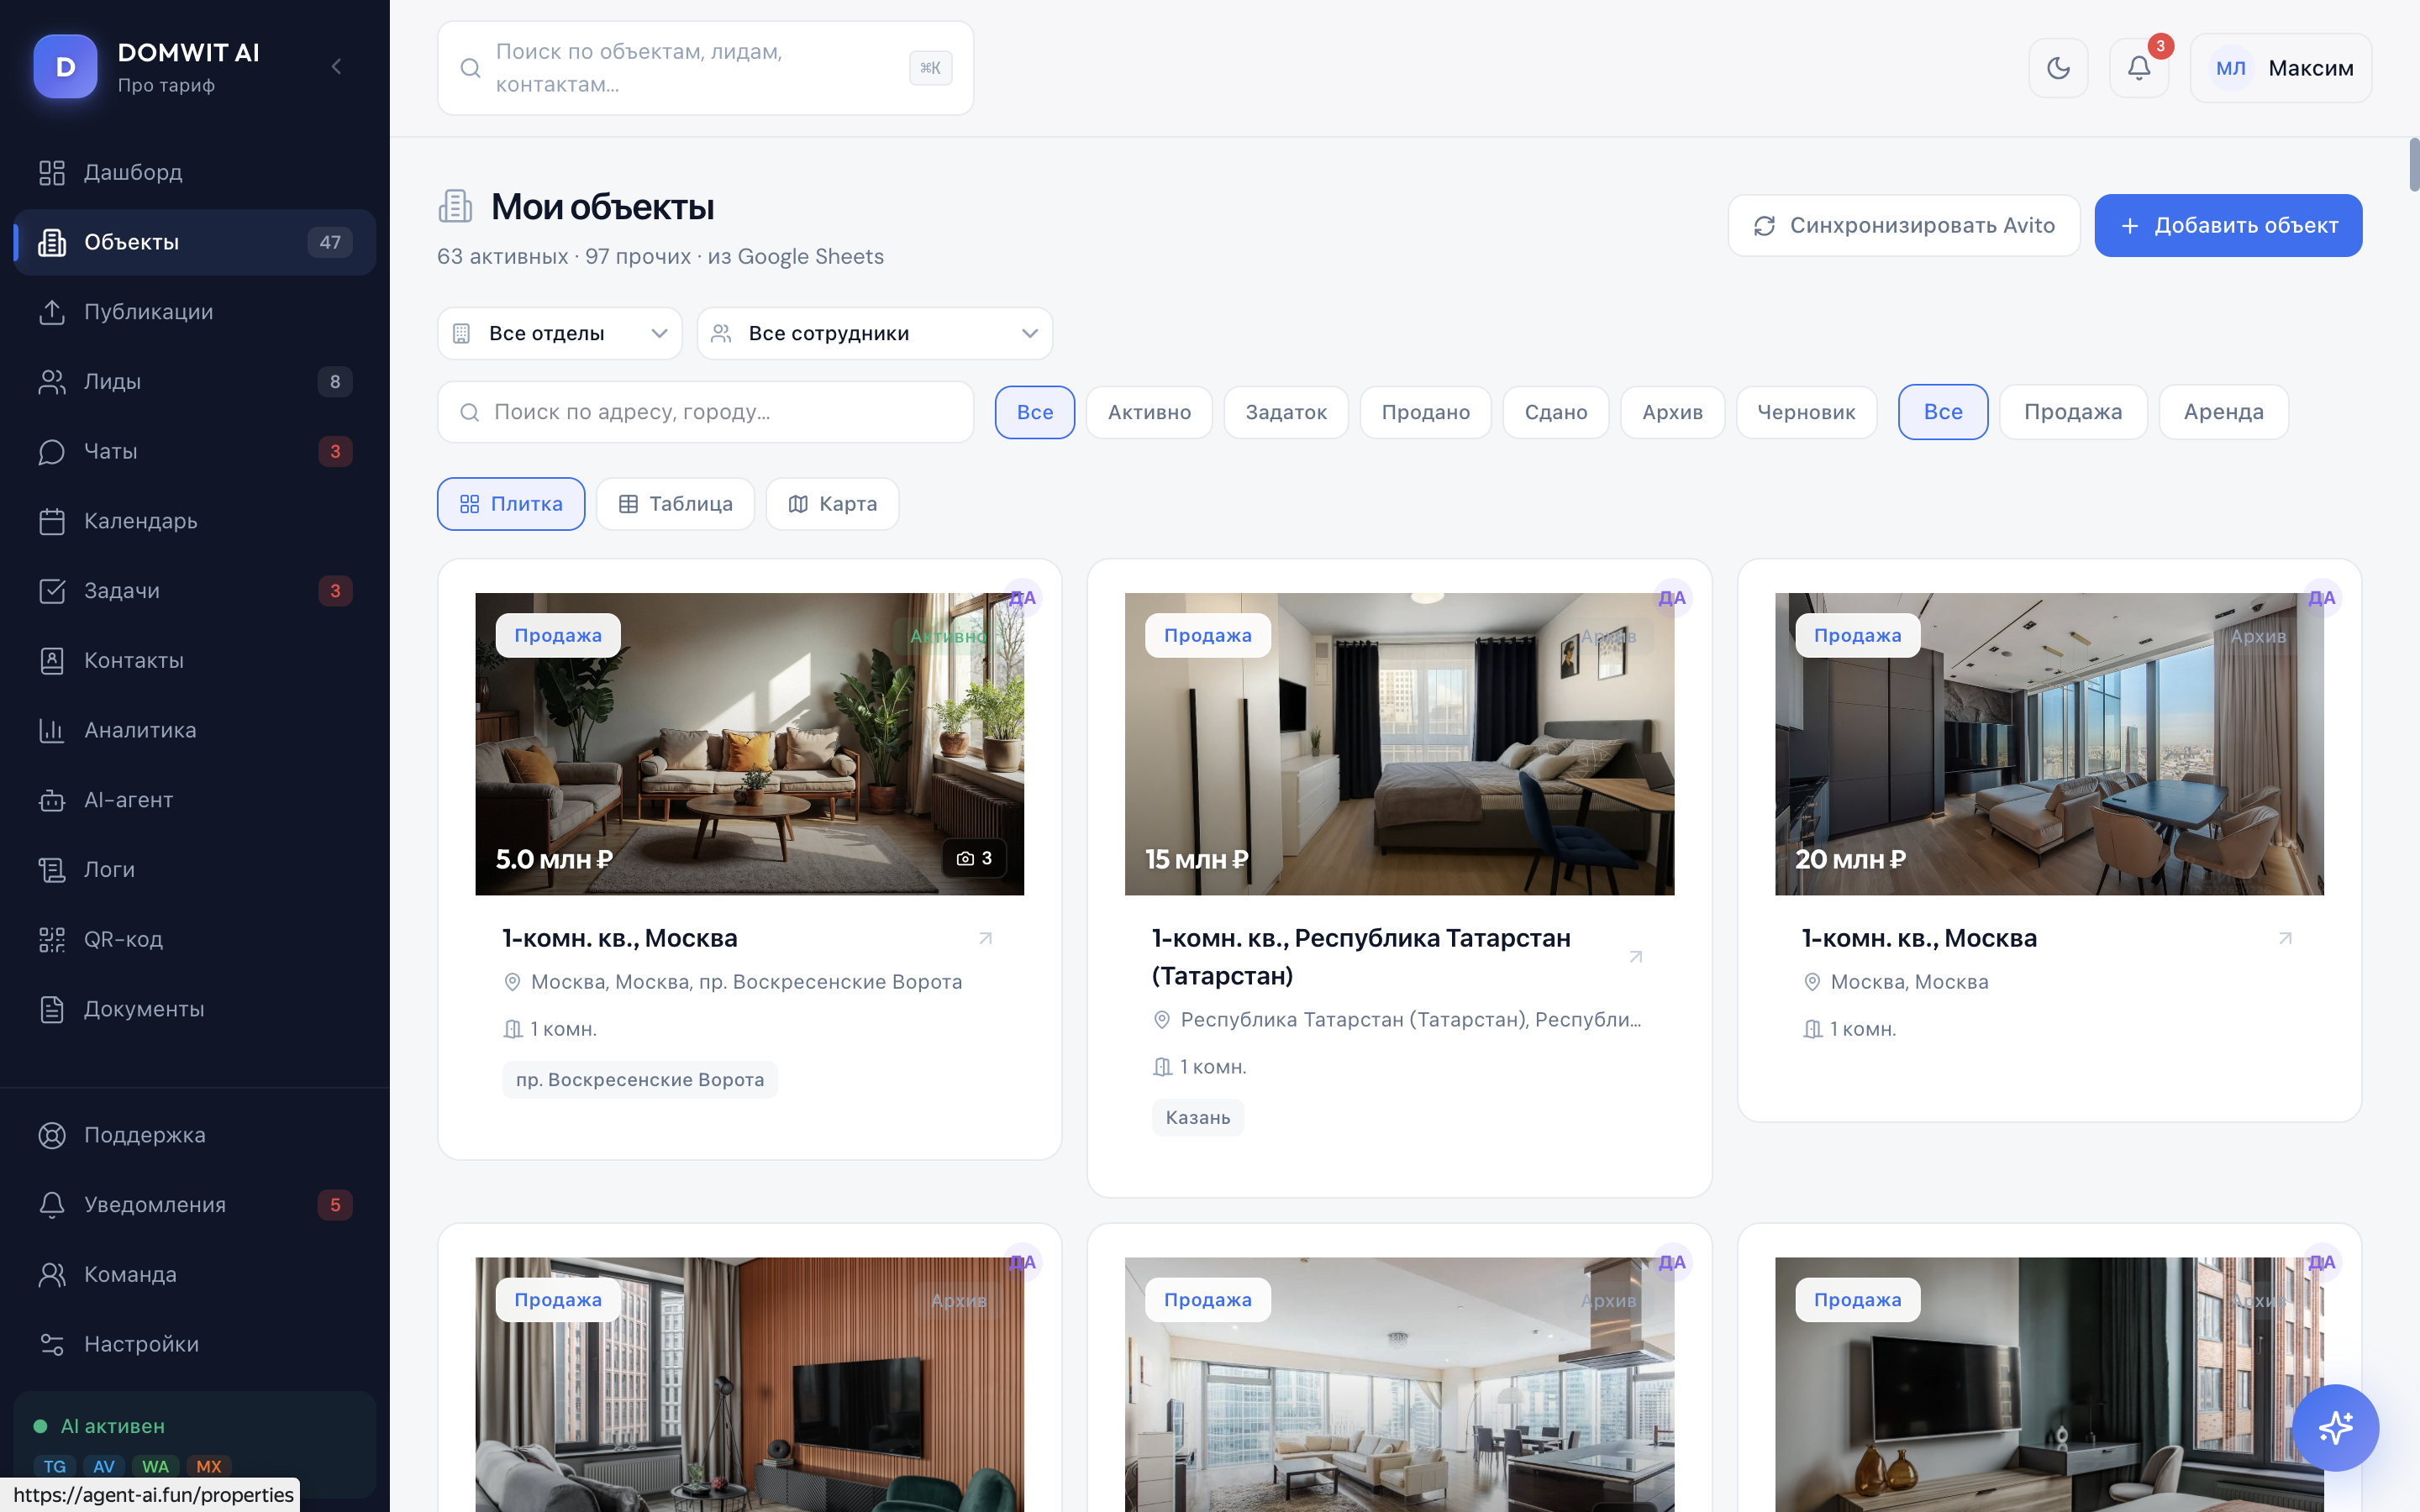Toggle dark mode moon icon
The height and width of the screenshot is (1512, 2420).
2058,68
